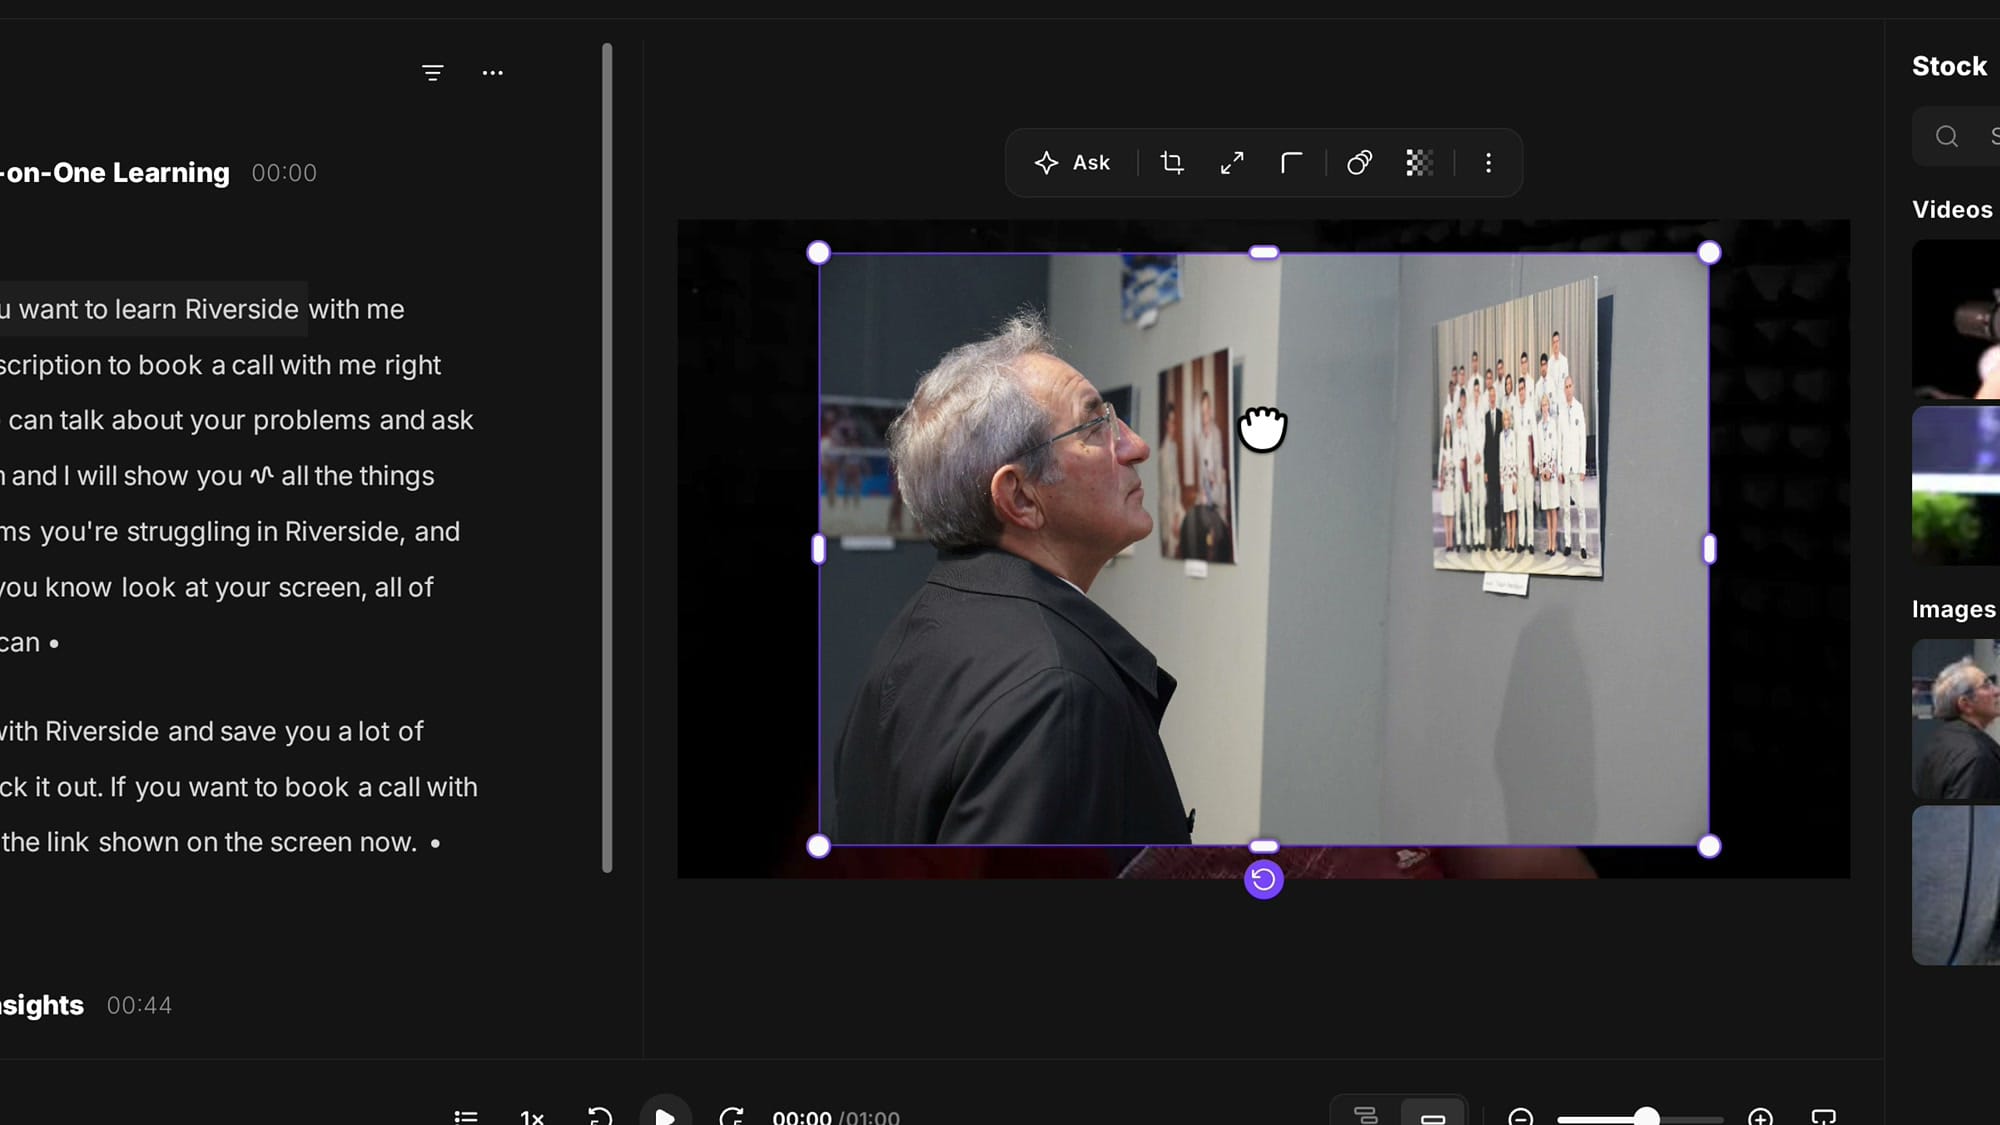Click the top middle edge handle of image

(x=1264, y=253)
